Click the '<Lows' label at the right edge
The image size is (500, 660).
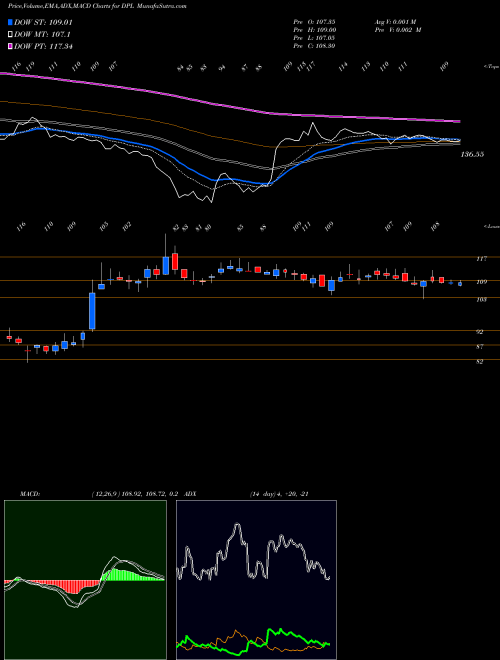pos(491,226)
